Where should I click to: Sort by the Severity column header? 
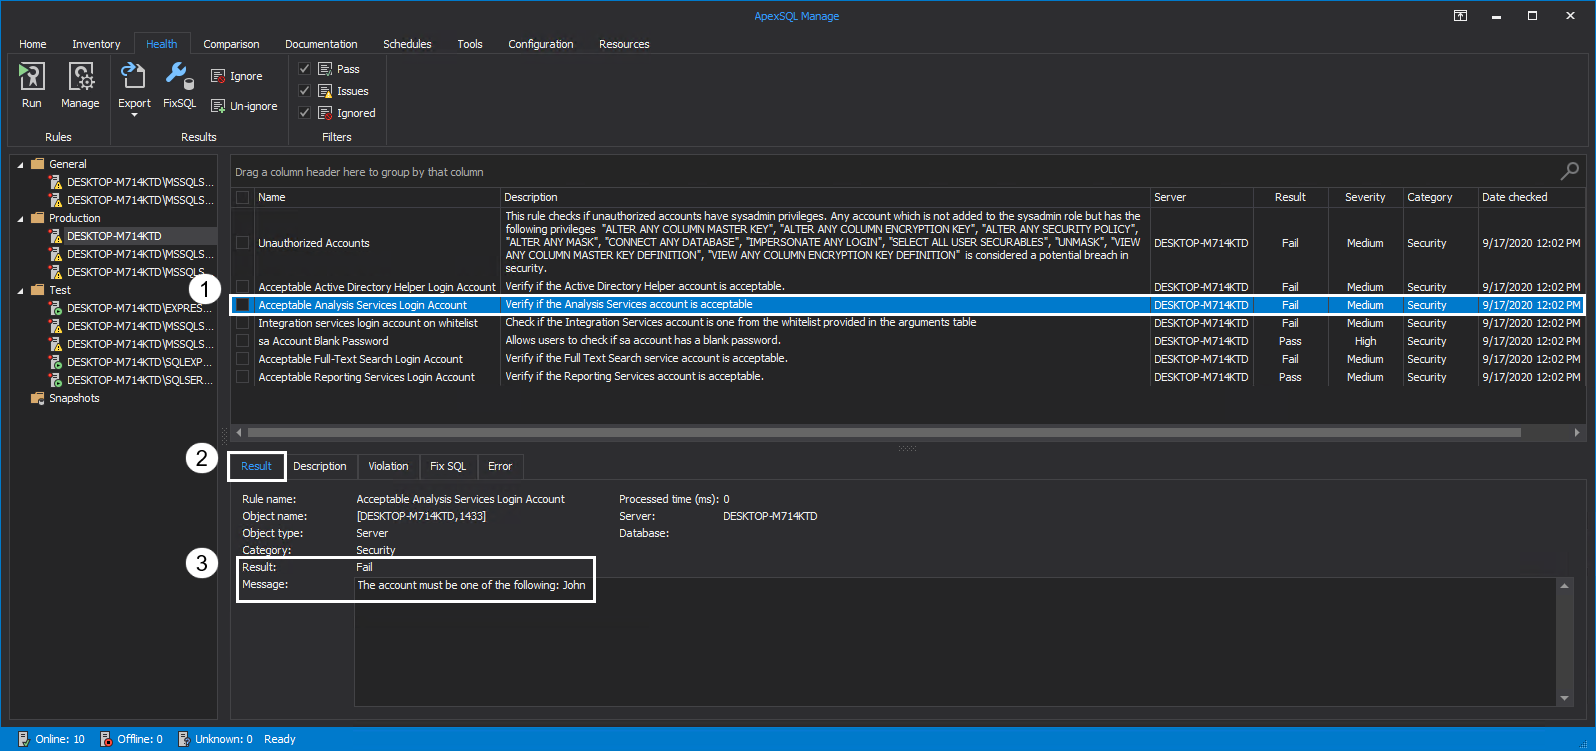[x=1365, y=198]
